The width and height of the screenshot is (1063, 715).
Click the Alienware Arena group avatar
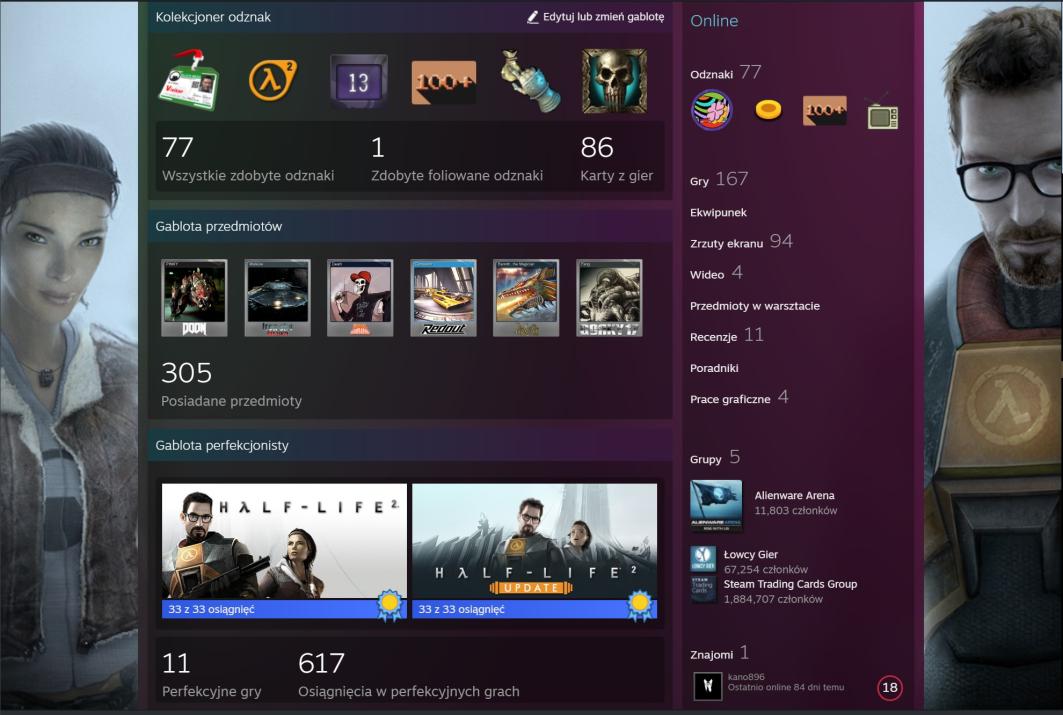[716, 505]
